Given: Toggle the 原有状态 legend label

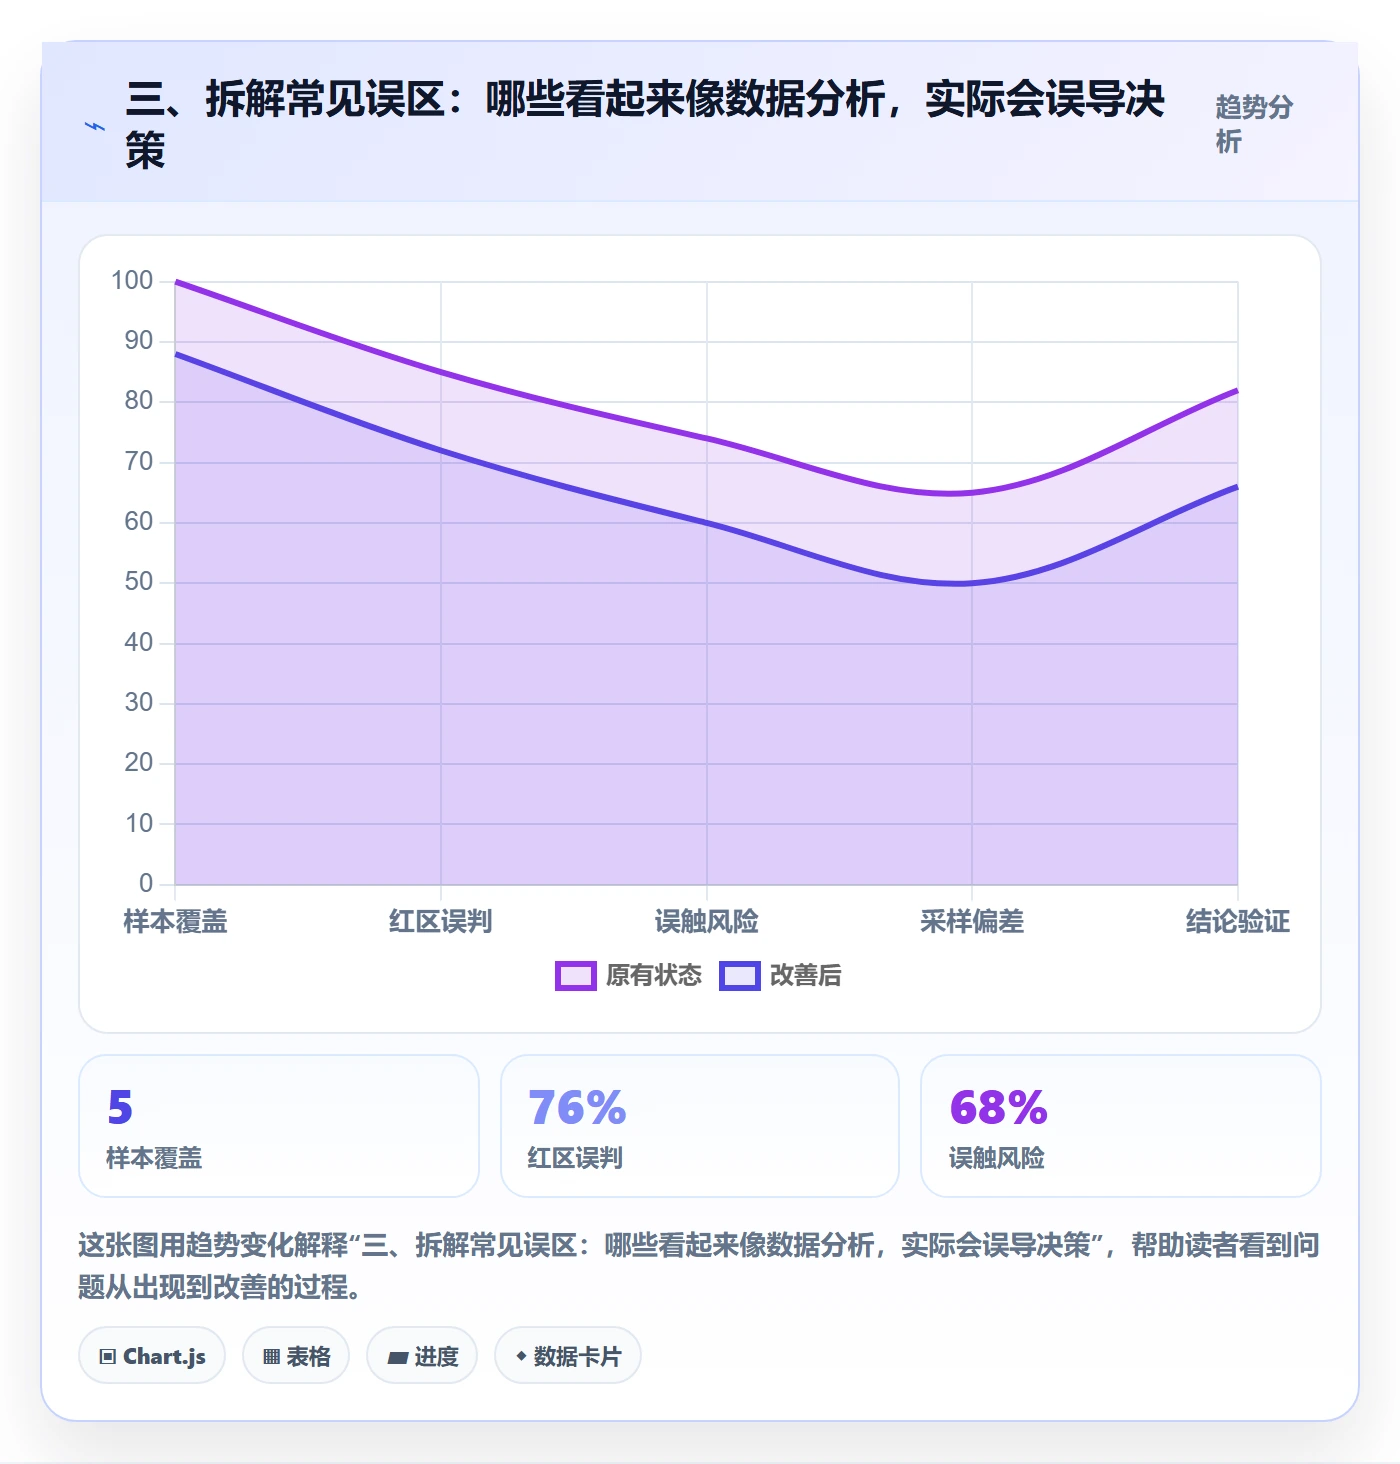Looking at the screenshot, I should pyautogui.click(x=654, y=975).
